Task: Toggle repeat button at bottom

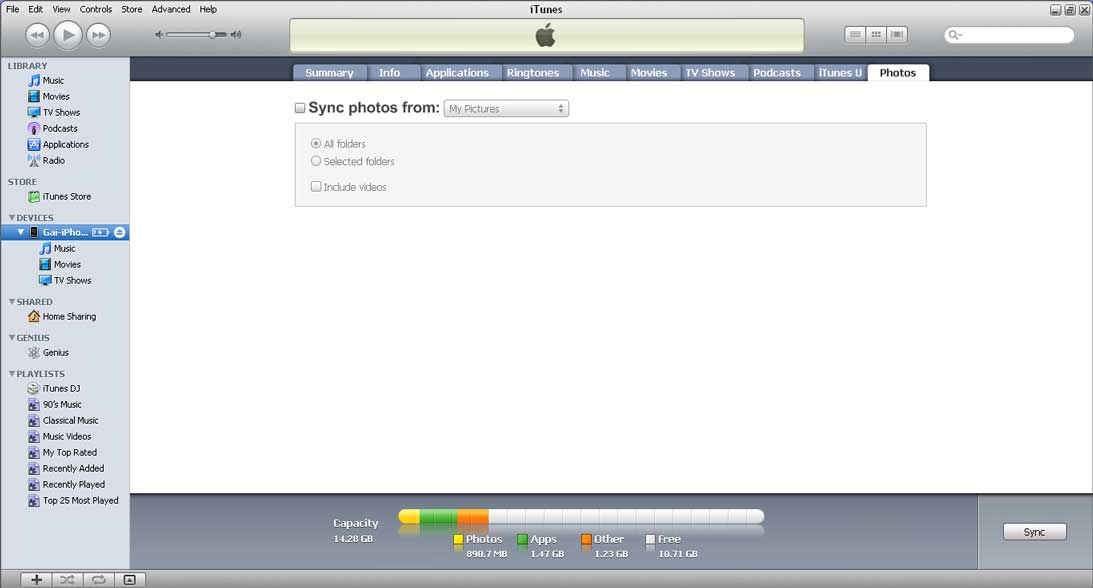Action: point(99,580)
